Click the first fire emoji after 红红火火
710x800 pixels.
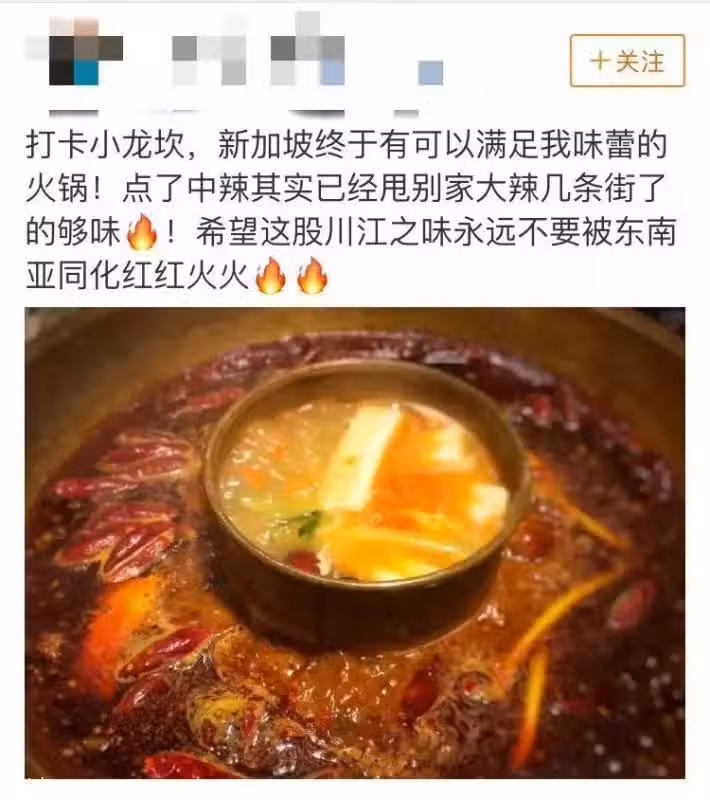tap(271, 276)
